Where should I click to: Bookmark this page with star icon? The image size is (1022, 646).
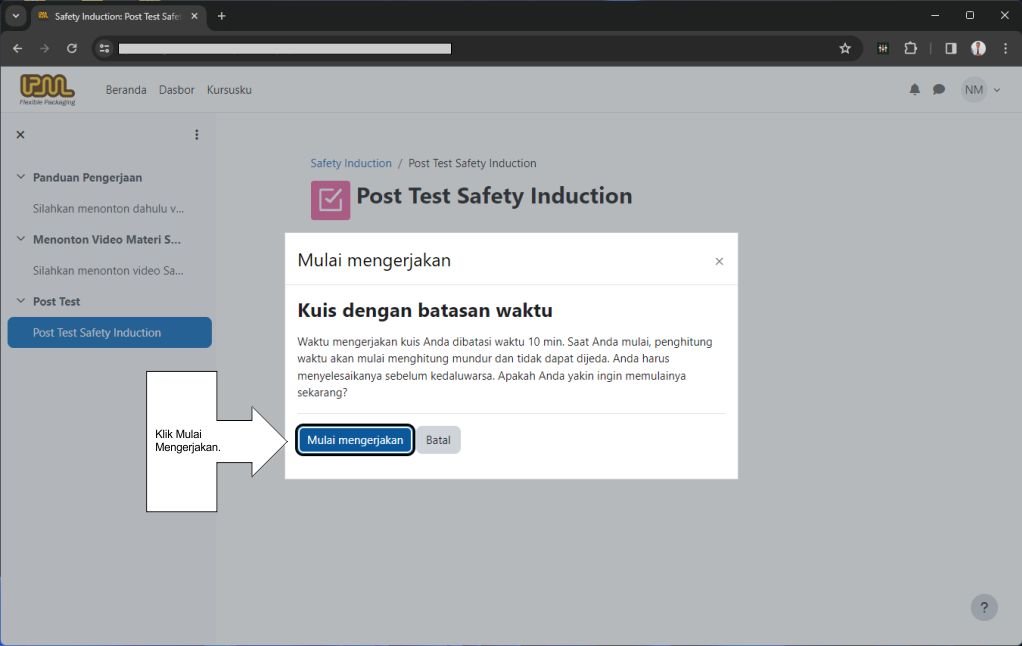(845, 48)
